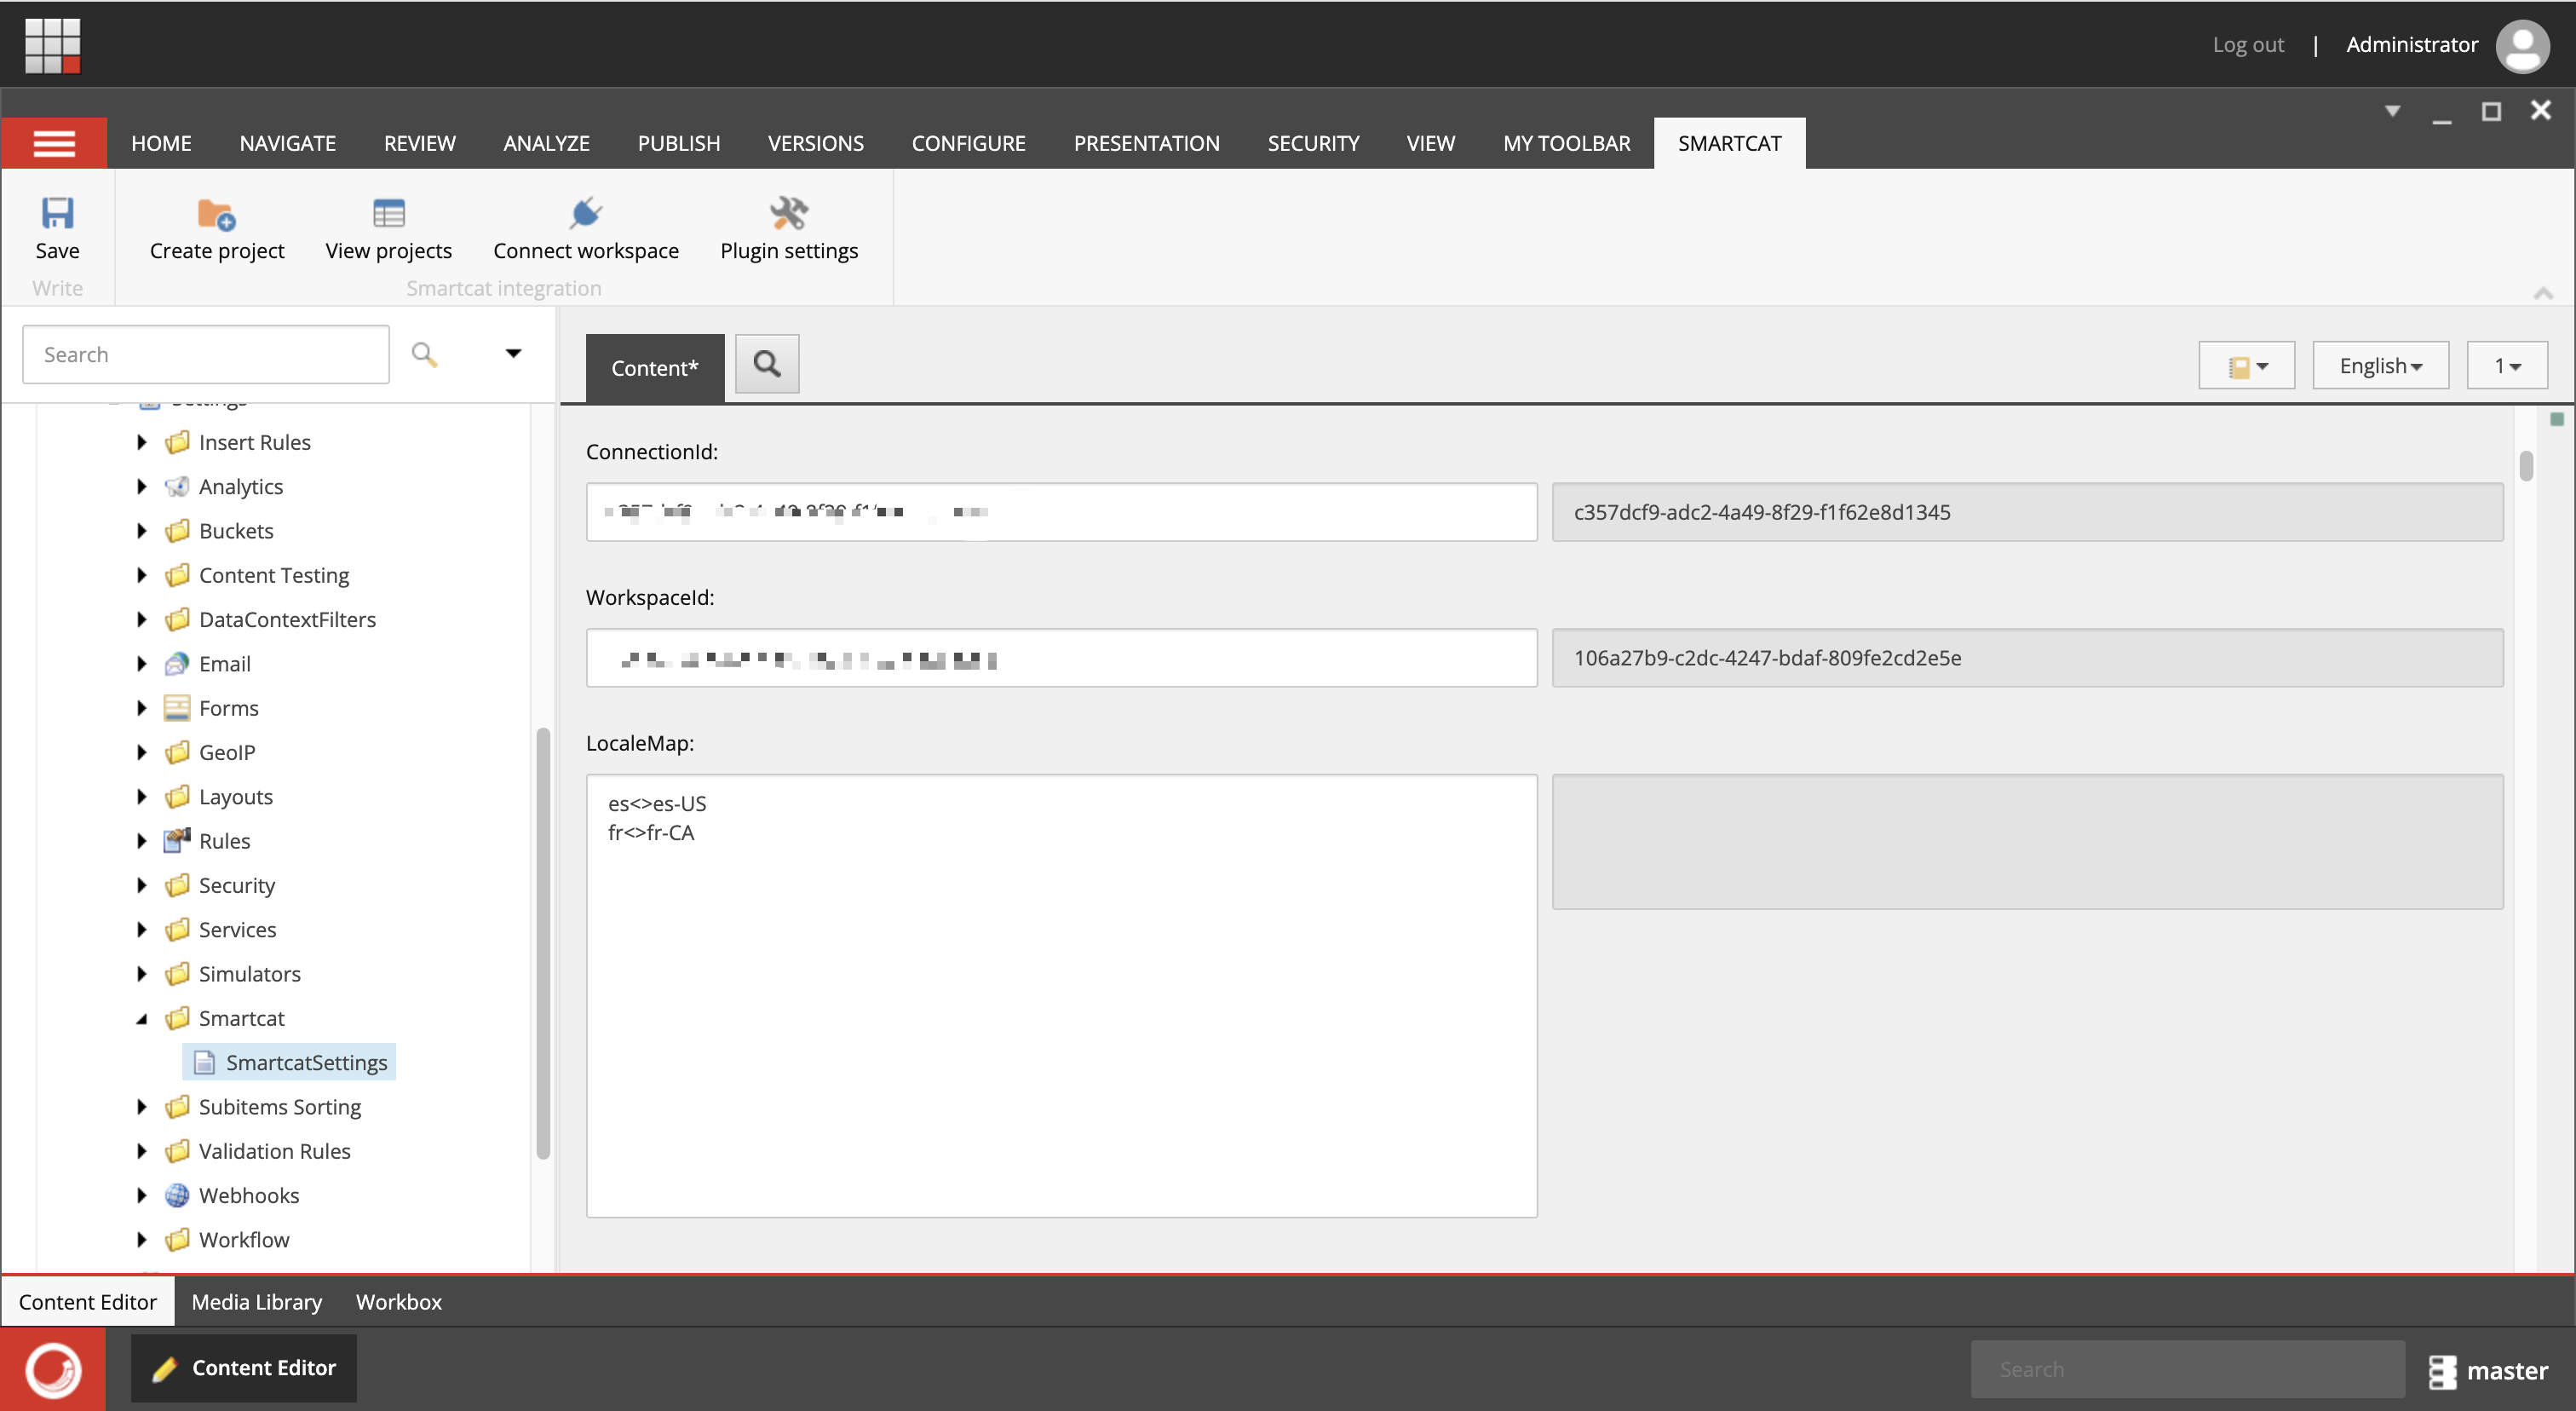The height and width of the screenshot is (1411, 2576).
Task: Click the Buckets folder icon
Action: 177,531
